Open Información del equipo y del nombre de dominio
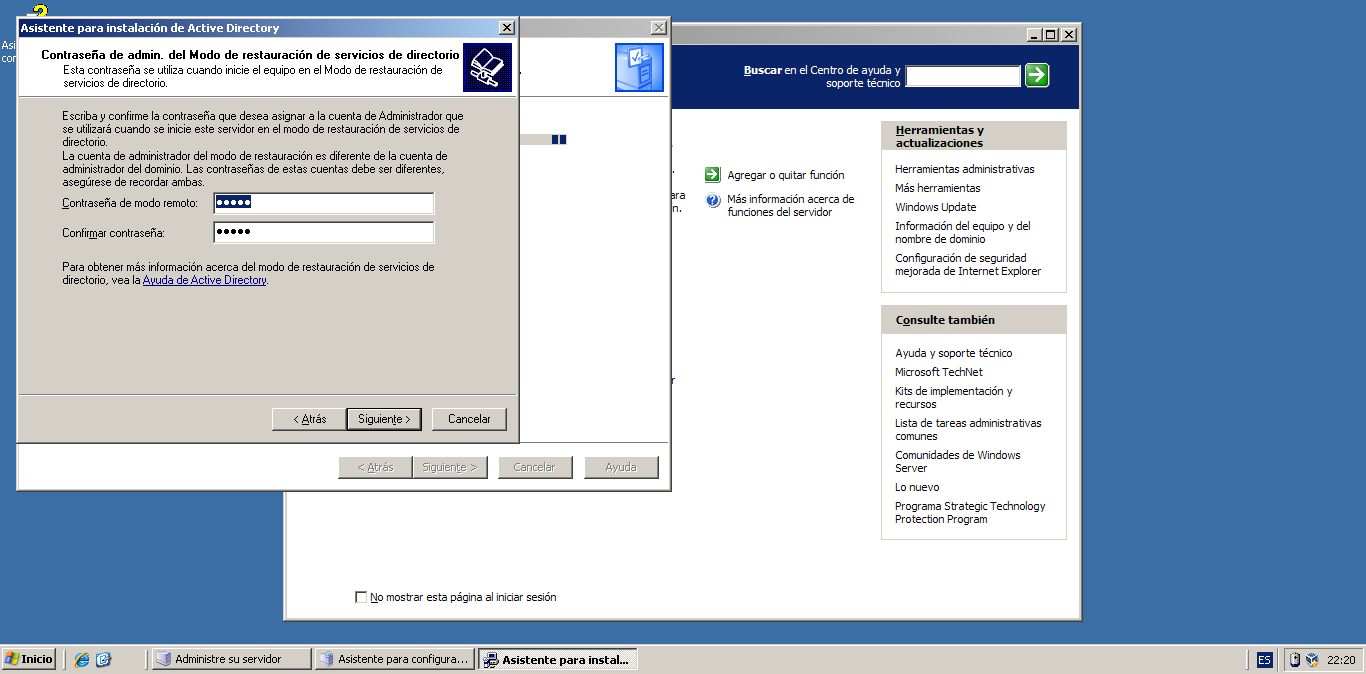 click(963, 232)
